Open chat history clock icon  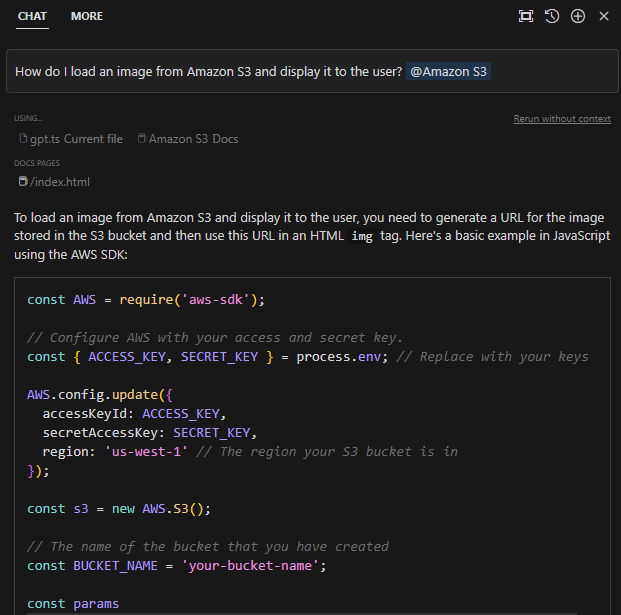tap(552, 16)
